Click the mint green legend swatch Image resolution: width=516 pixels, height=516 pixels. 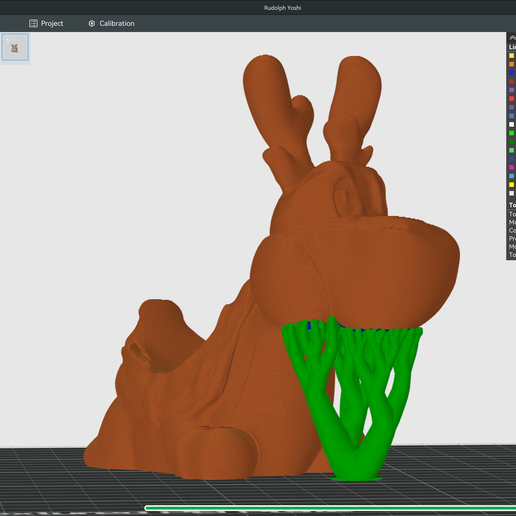512,150
